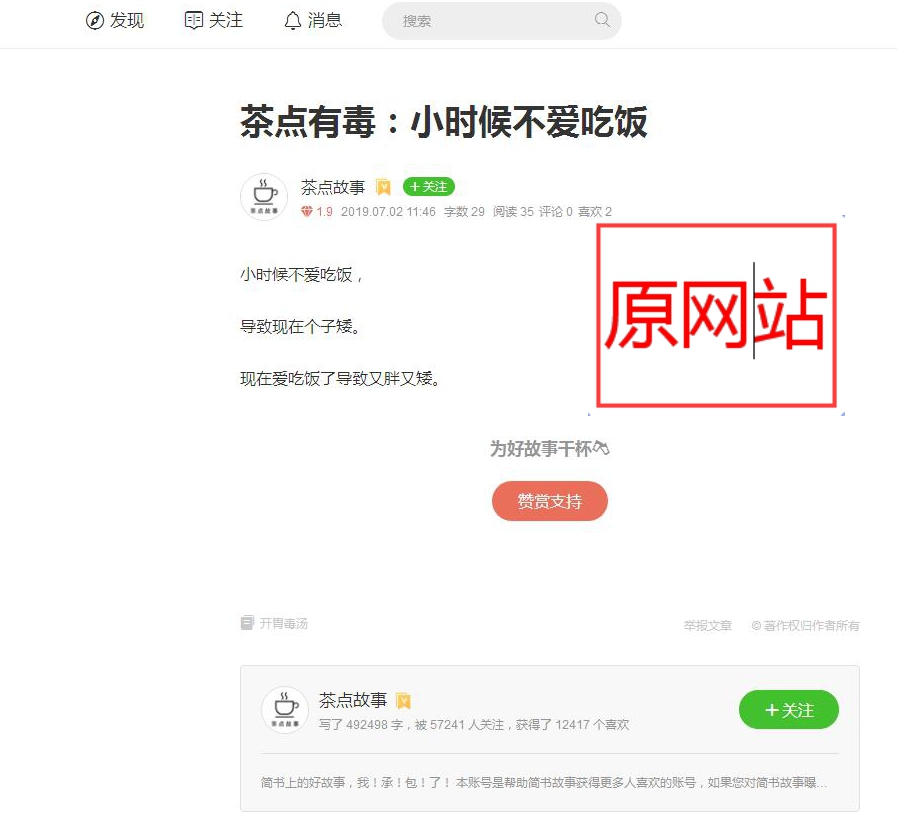Click the magnifier search icon
Screen dimensions: 897x829
click(x=602, y=20)
